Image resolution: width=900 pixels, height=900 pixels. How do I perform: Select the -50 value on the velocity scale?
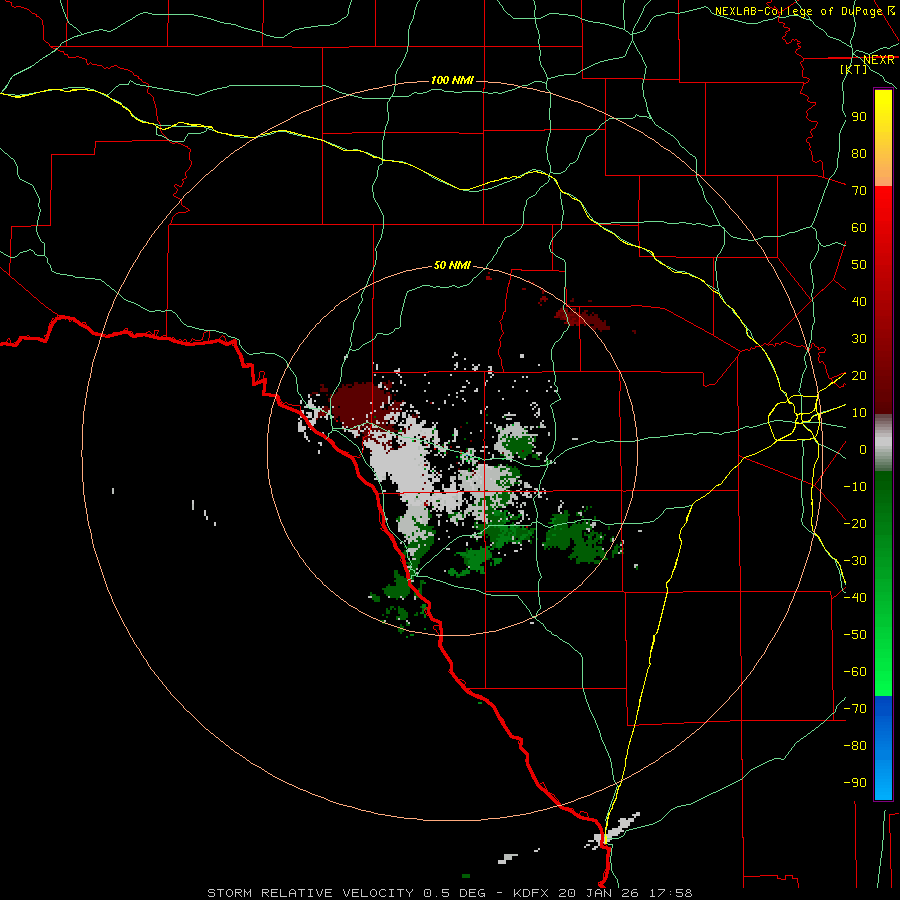coord(855,635)
